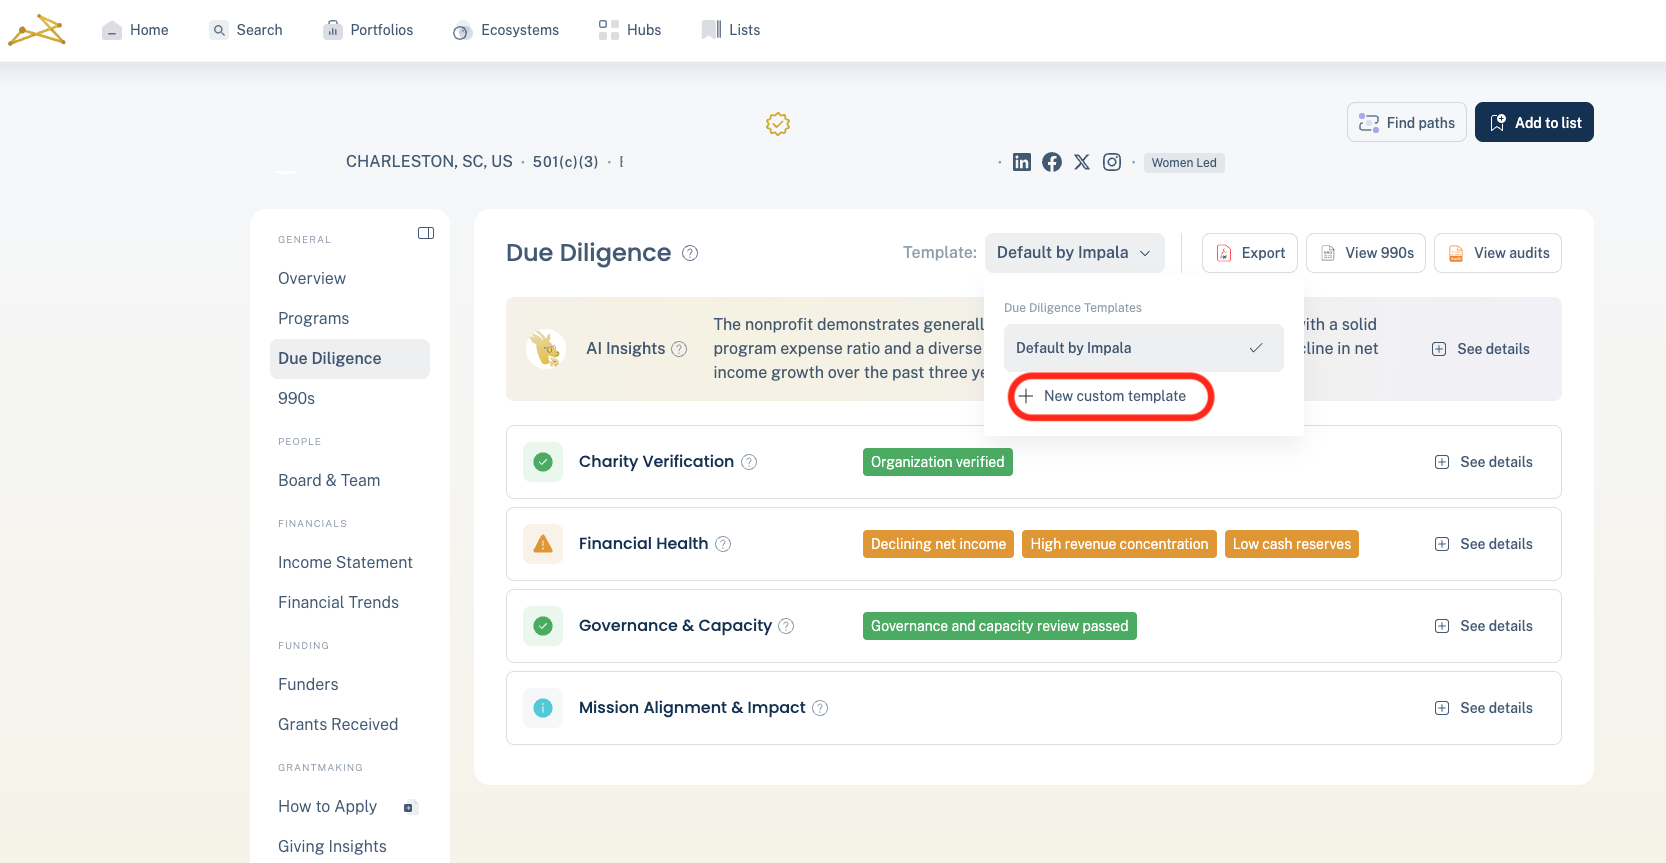Viewport: 1666px width, 863px height.
Task: Click the help icon beside AI Insights
Action: 679,349
